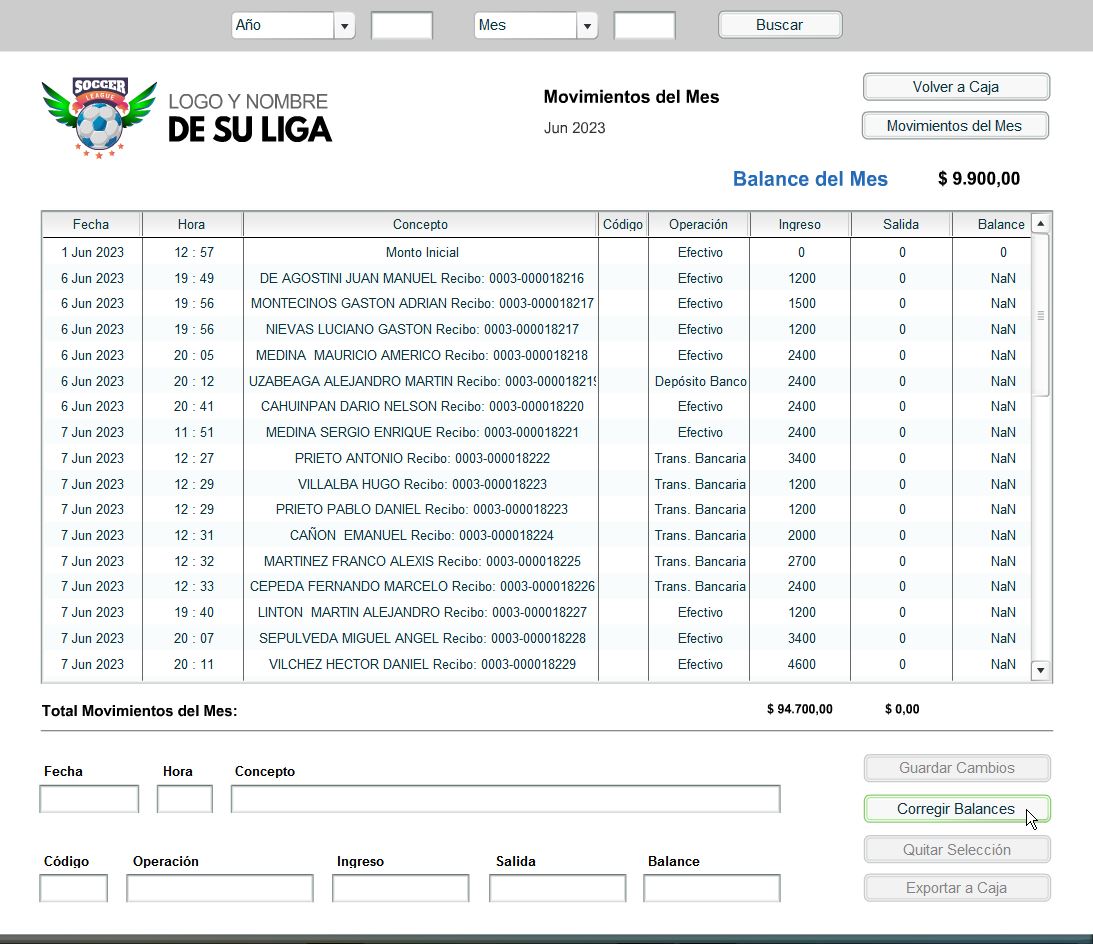Viewport: 1093px width, 944px height.
Task: Focus the Ingreso input field
Action: (401, 888)
